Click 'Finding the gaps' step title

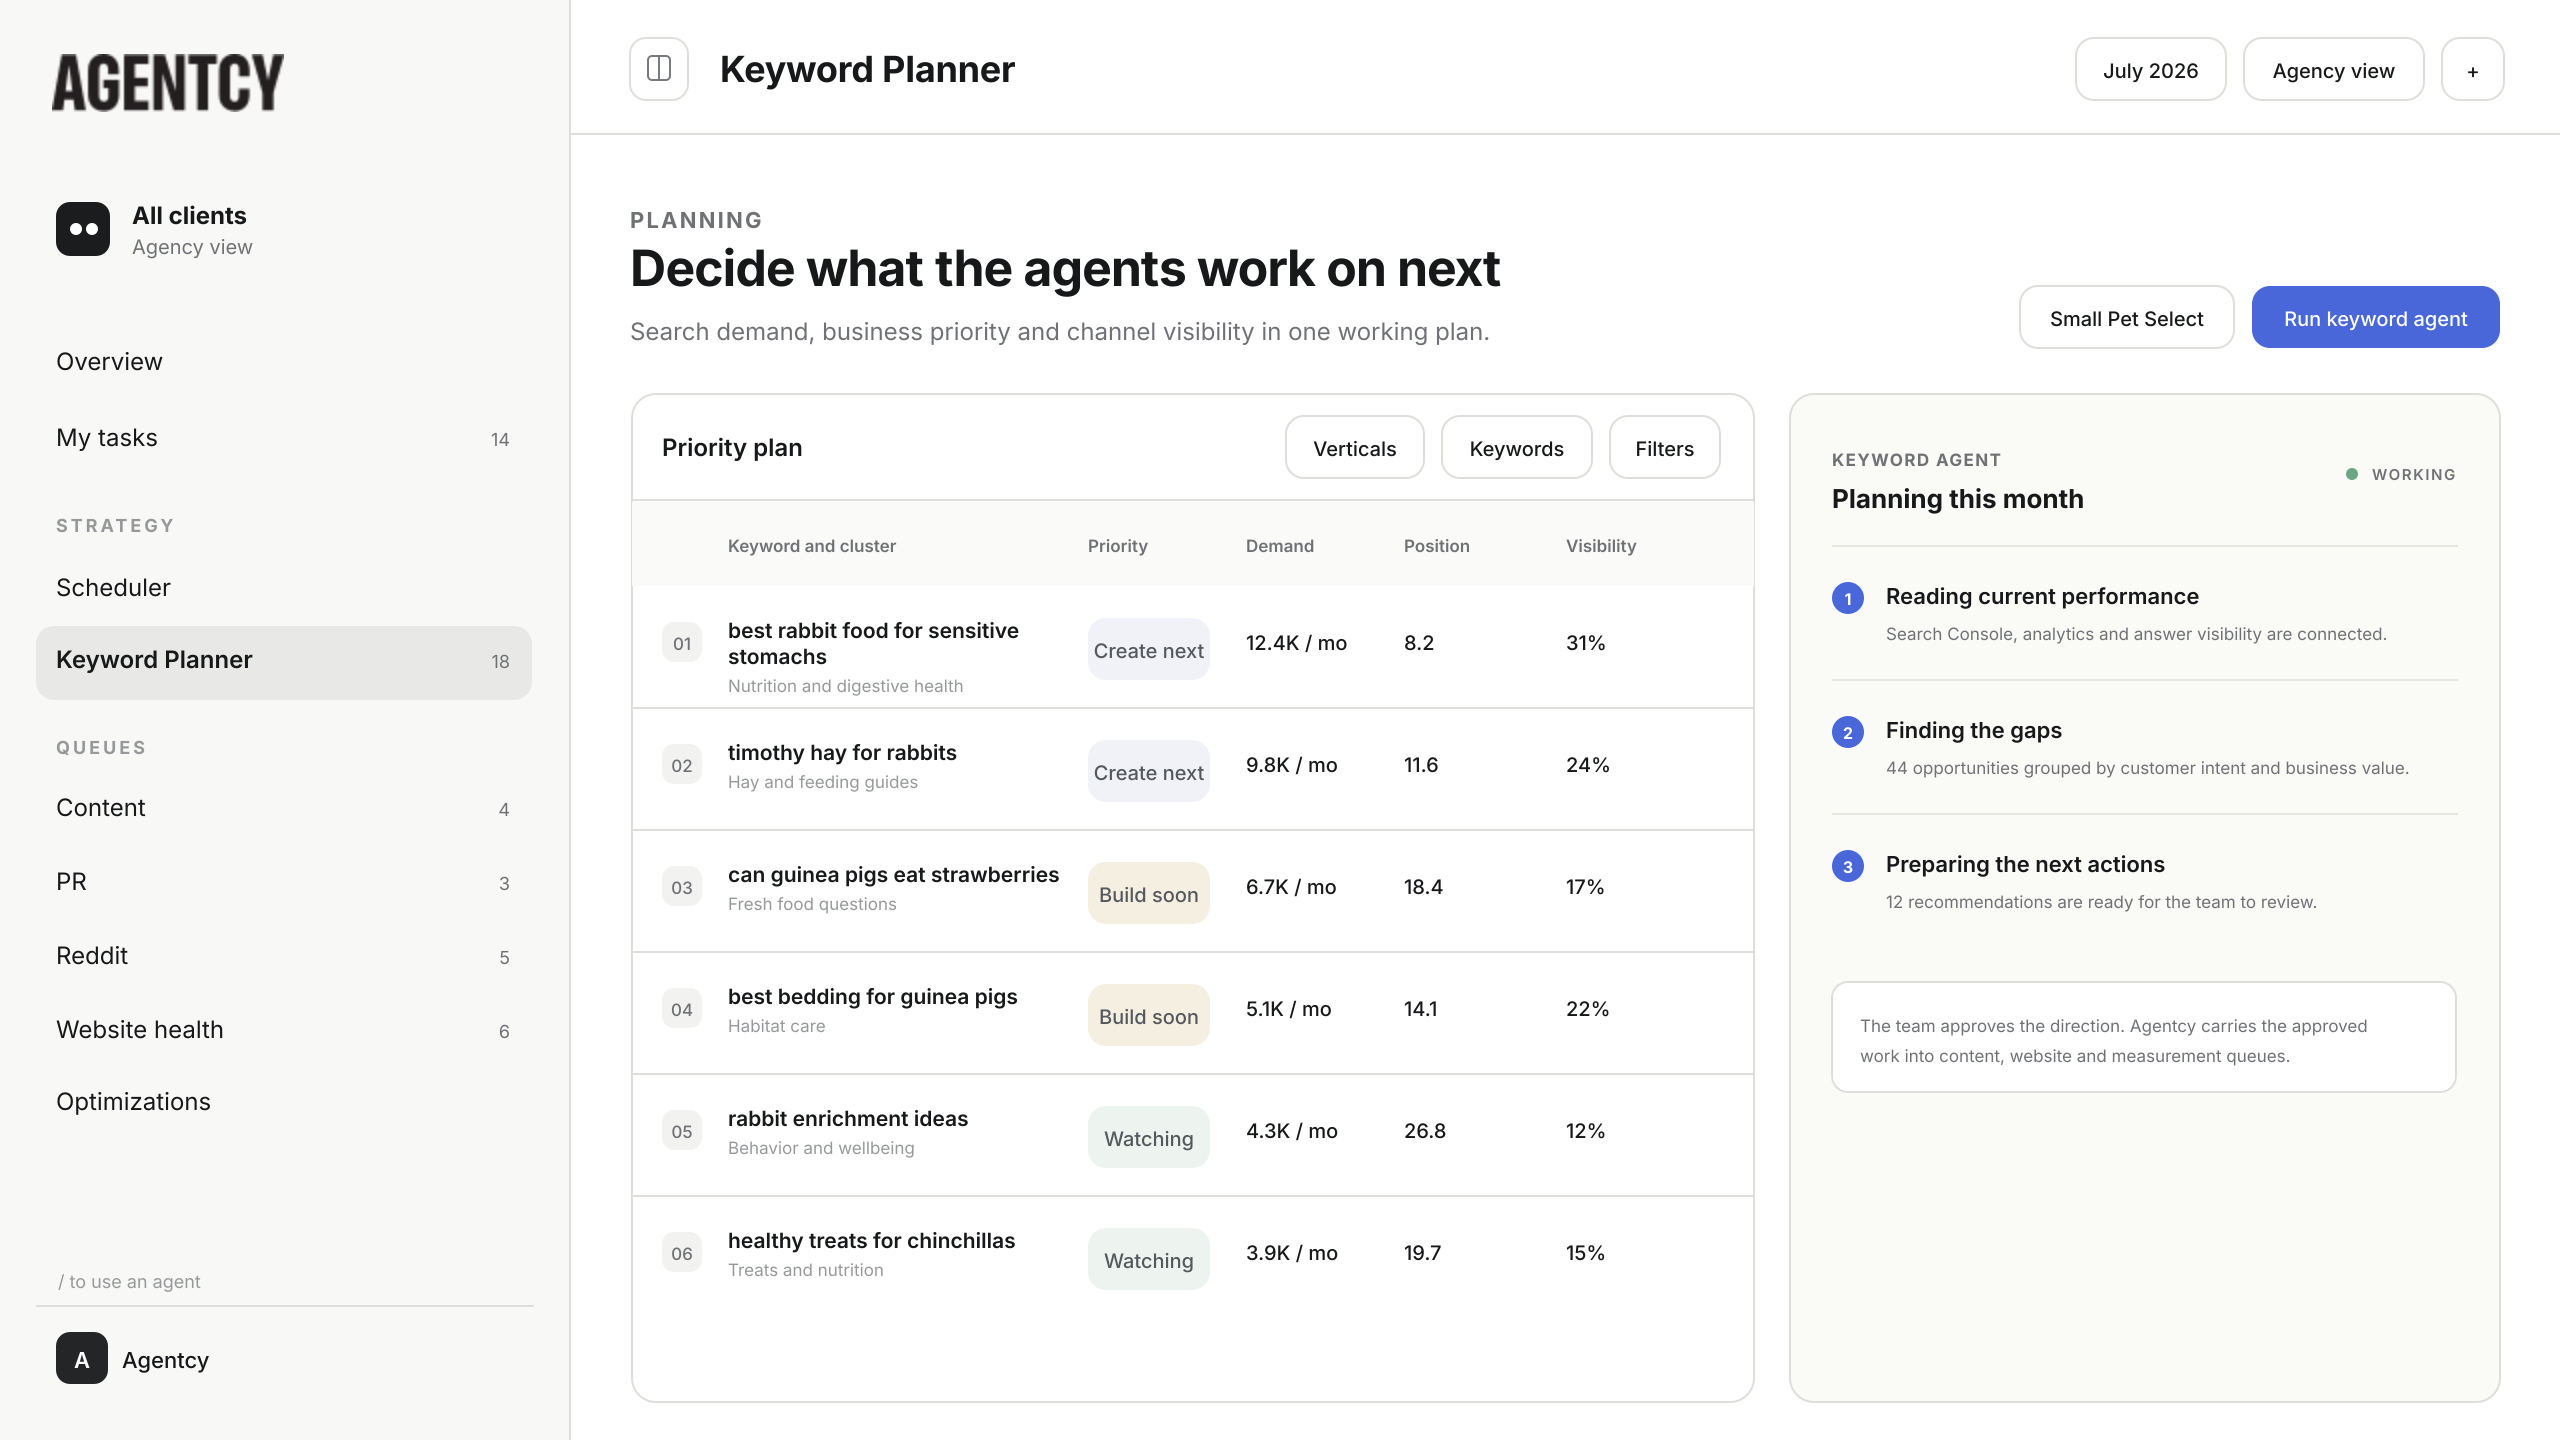[x=1973, y=730]
